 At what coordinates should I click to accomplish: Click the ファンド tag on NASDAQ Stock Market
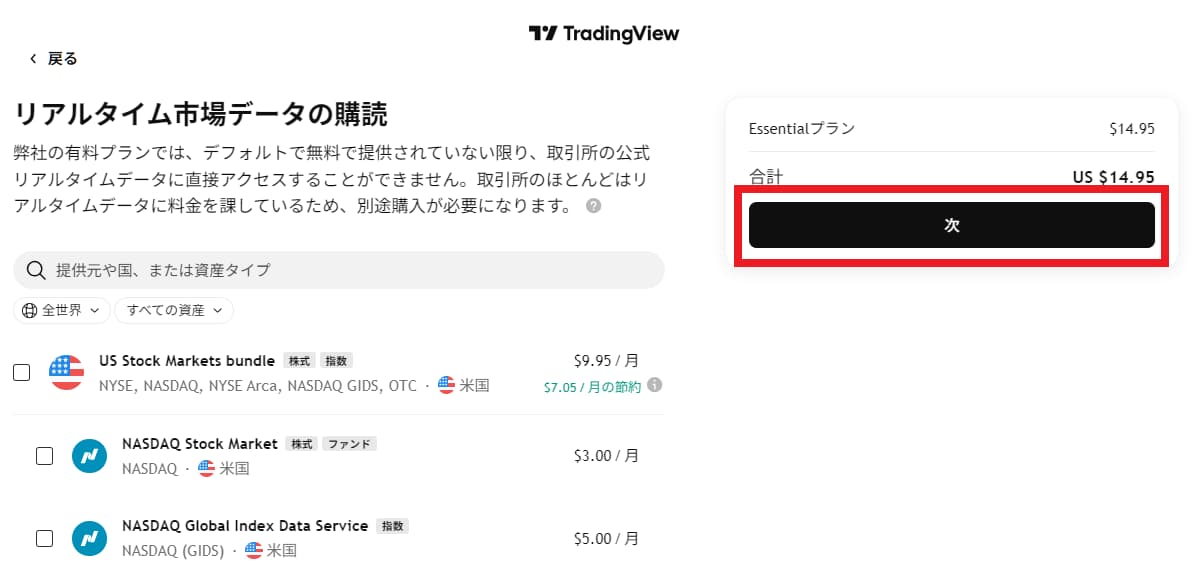coord(350,444)
